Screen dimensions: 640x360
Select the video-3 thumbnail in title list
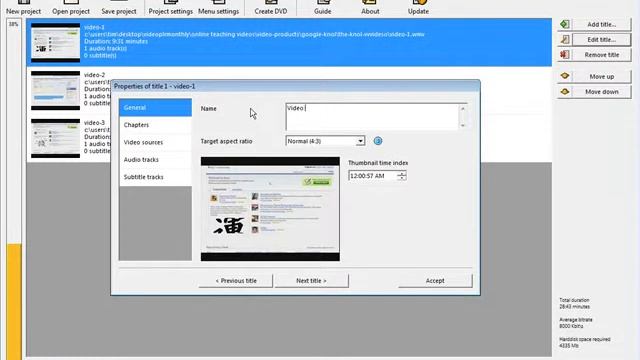point(56,138)
